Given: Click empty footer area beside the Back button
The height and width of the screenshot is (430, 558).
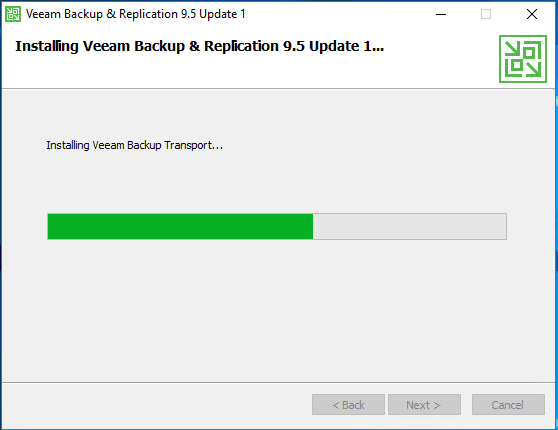Looking at the screenshot, I should pos(157,404).
